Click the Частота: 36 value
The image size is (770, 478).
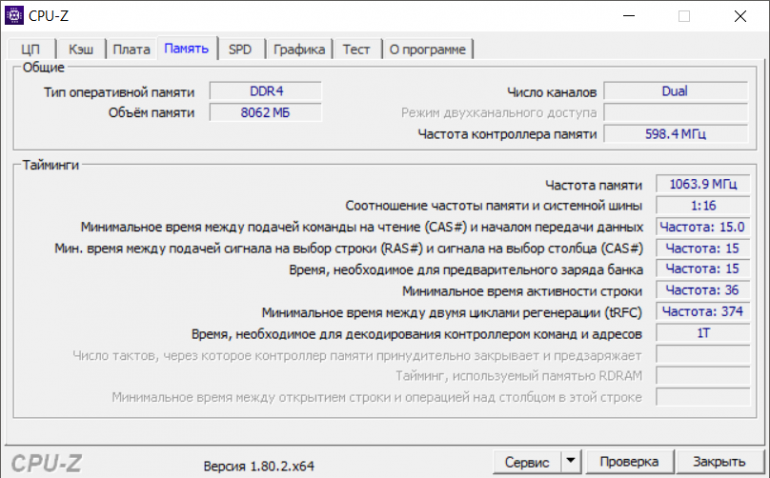703,290
